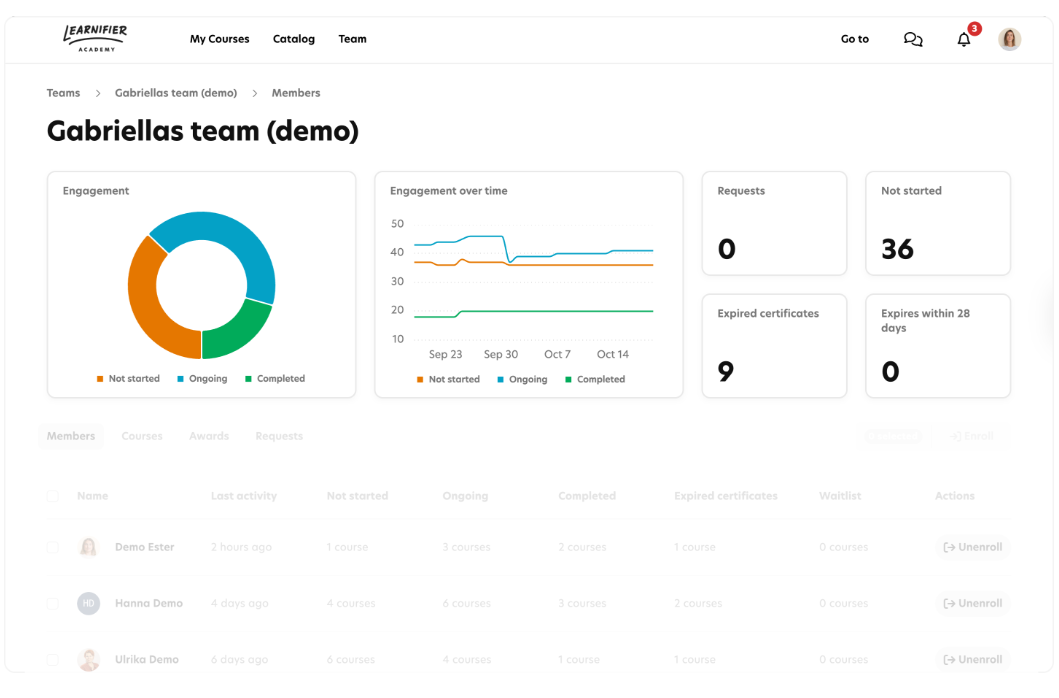Go to the Teams breadcrumb link

coord(63,93)
